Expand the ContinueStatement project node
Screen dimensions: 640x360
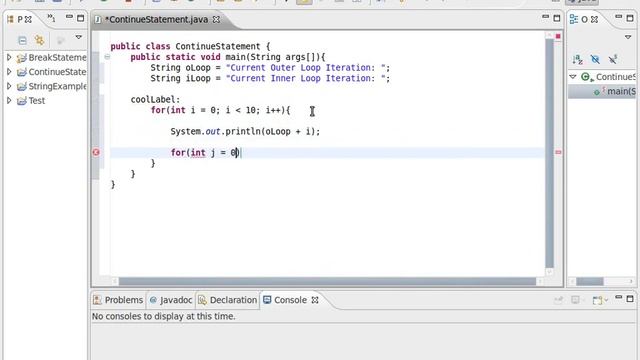tap(9, 72)
